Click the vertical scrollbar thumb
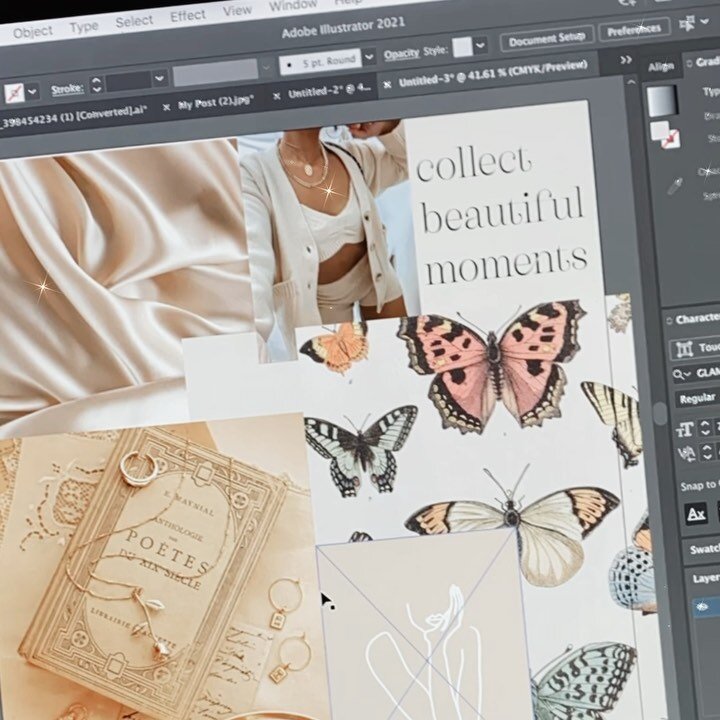The height and width of the screenshot is (720, 720). 659,414
